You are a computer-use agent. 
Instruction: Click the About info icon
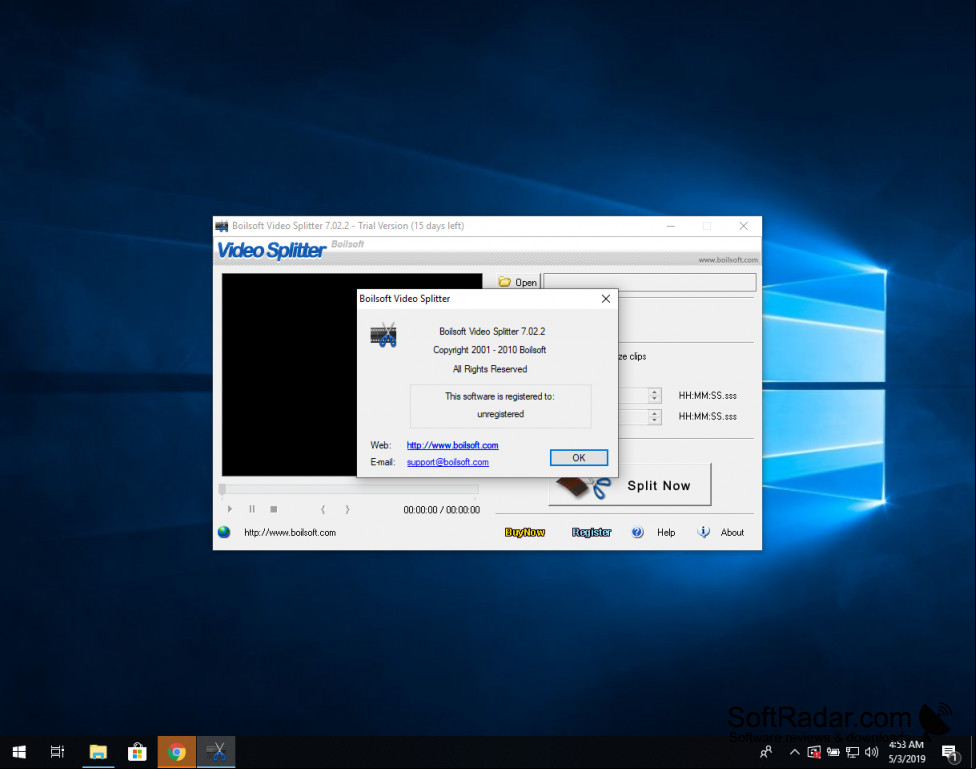703,532
